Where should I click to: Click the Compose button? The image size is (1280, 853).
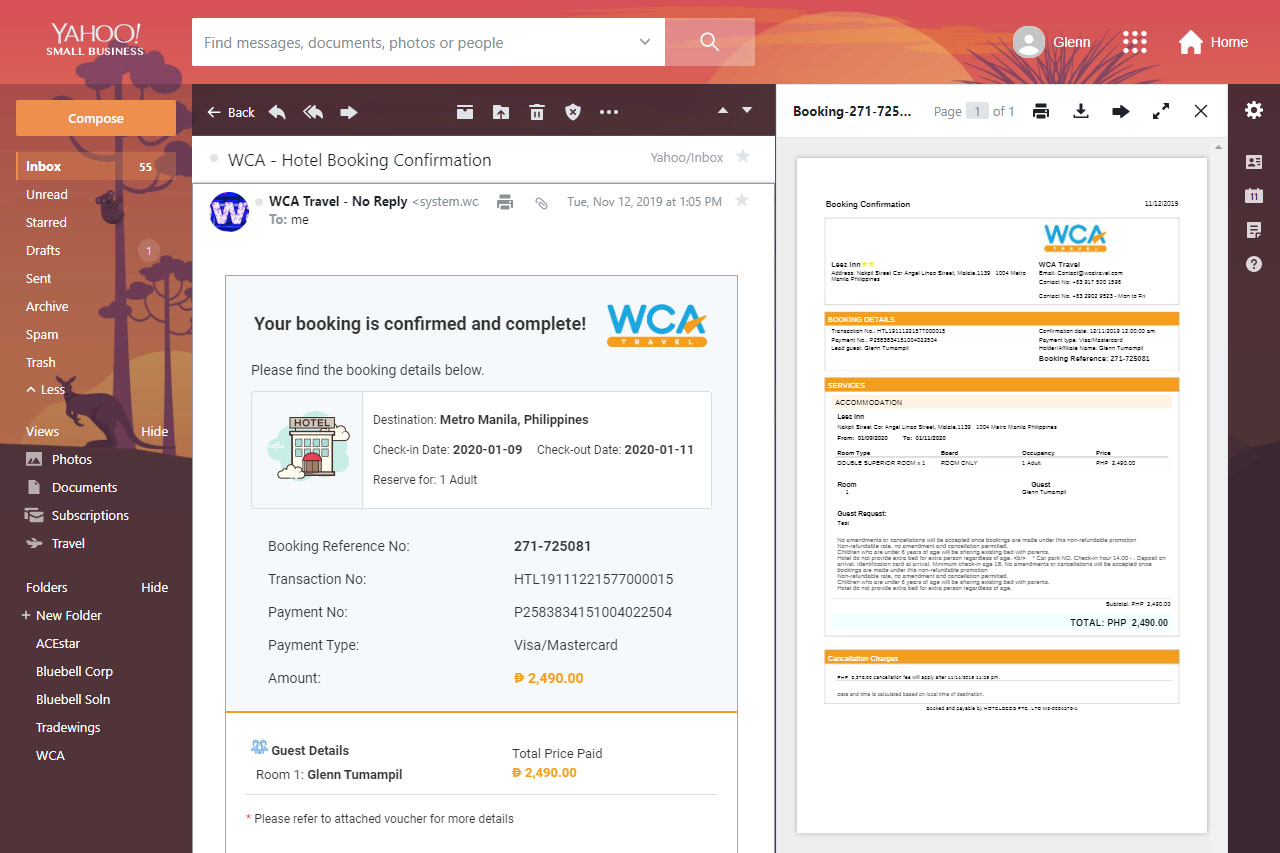pos(96,118)
